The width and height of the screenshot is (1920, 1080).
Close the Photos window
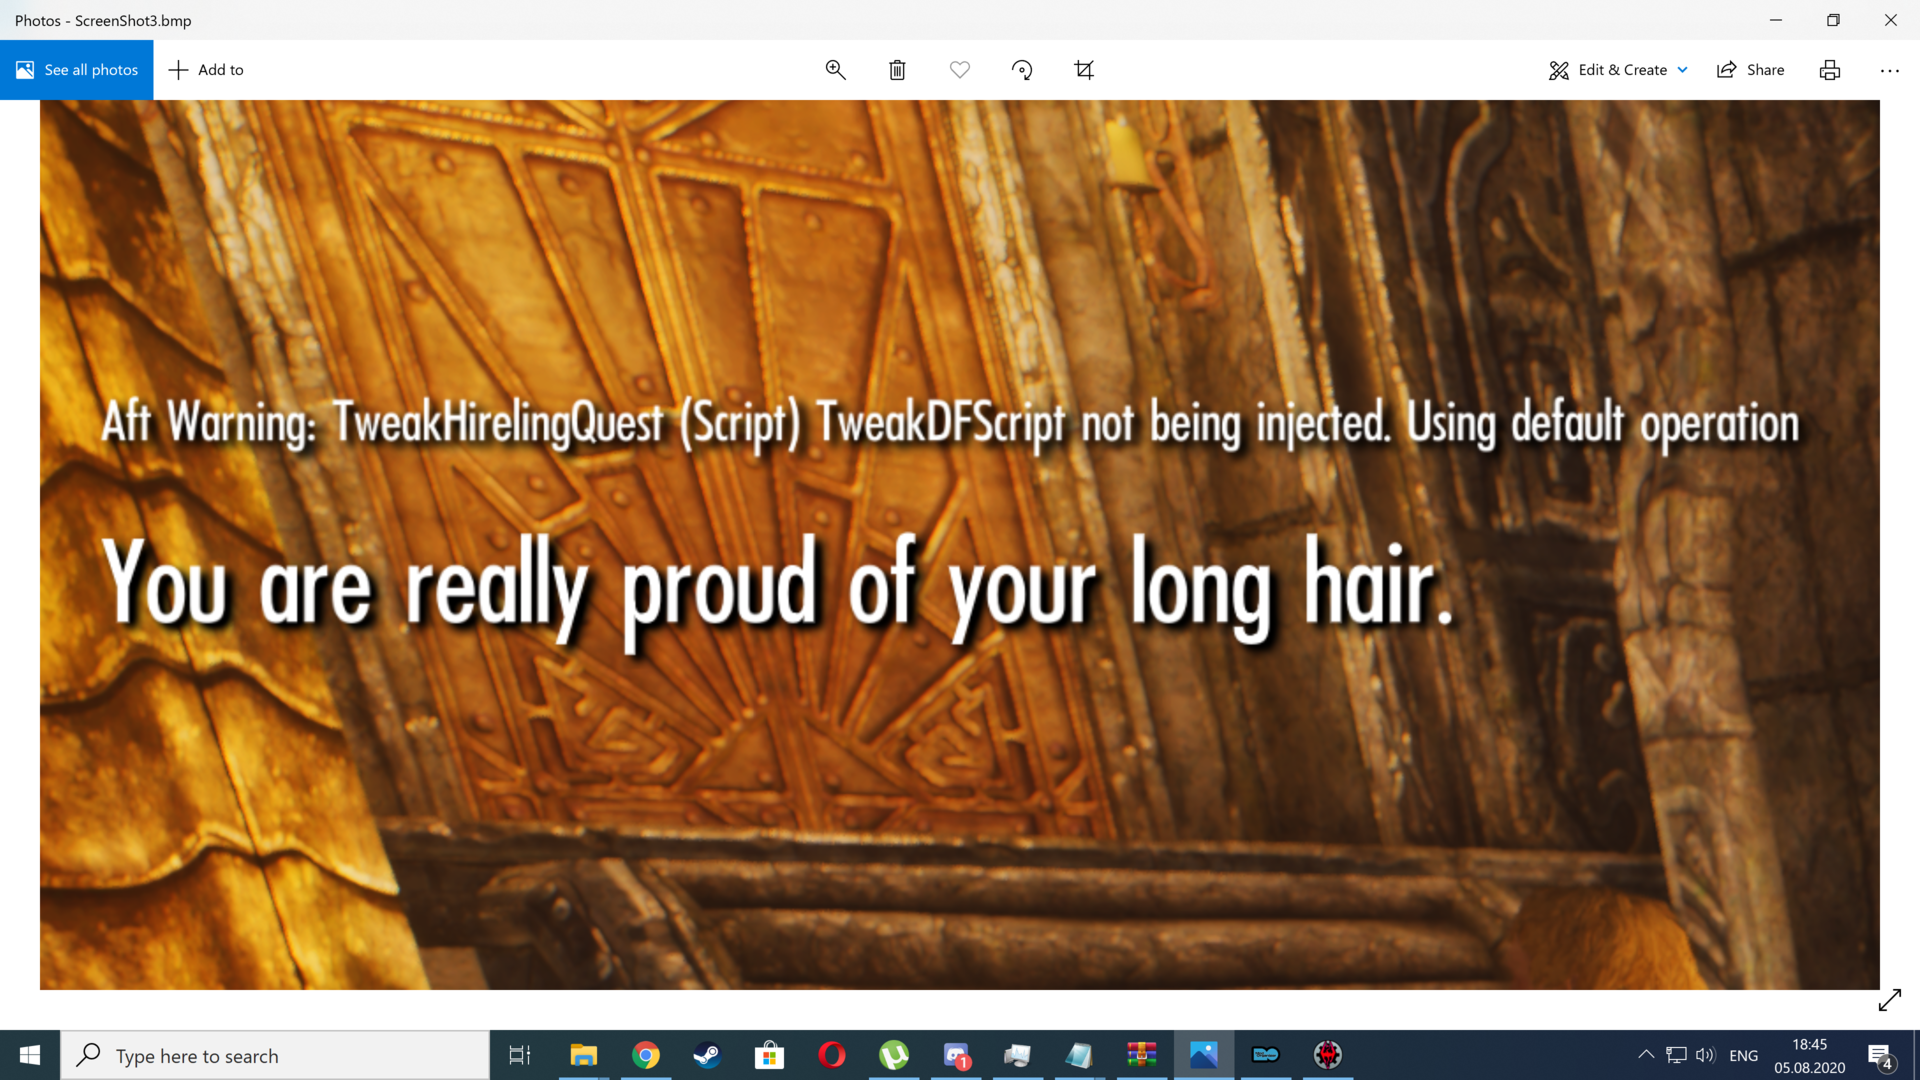(1891, 20)
